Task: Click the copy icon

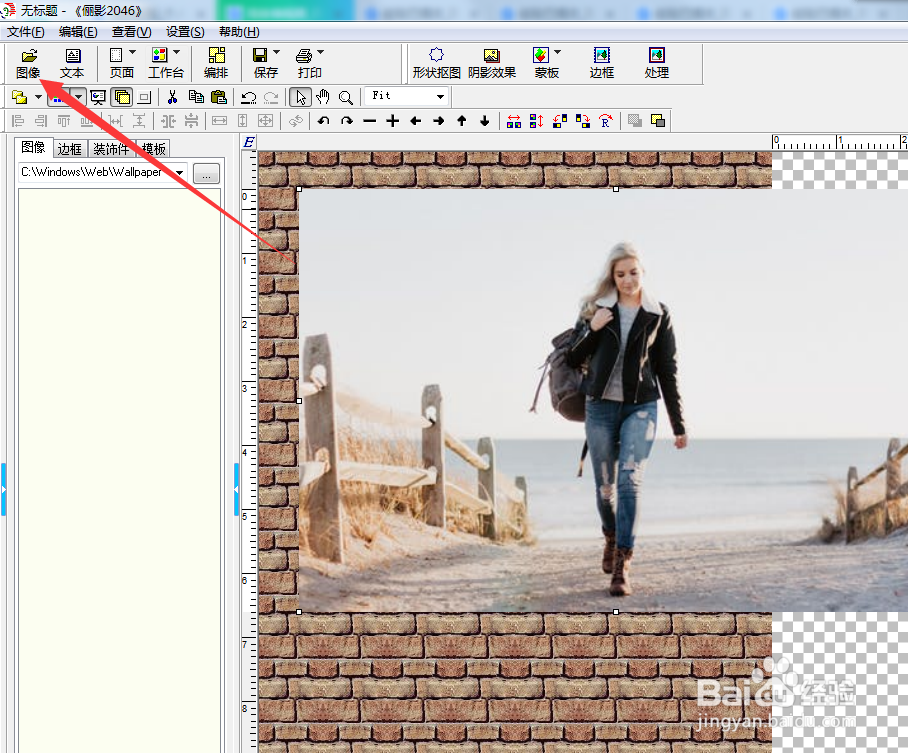Action: coord(196,97)
